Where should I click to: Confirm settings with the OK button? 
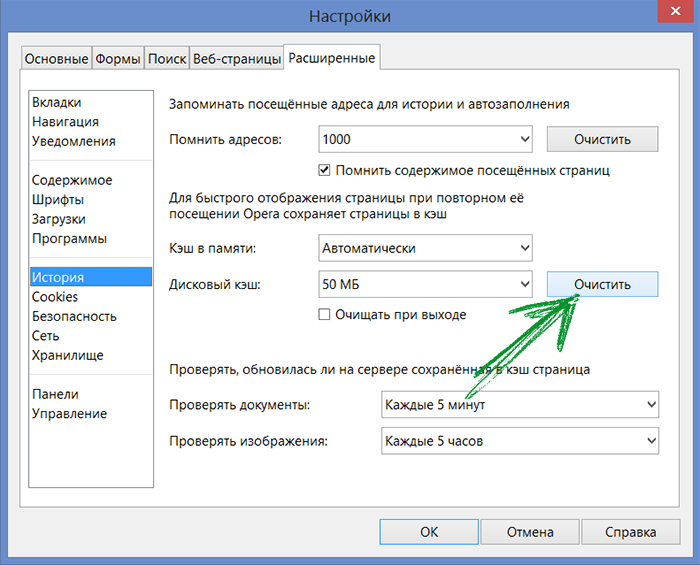pyautogui.click(x=429, y=532)
